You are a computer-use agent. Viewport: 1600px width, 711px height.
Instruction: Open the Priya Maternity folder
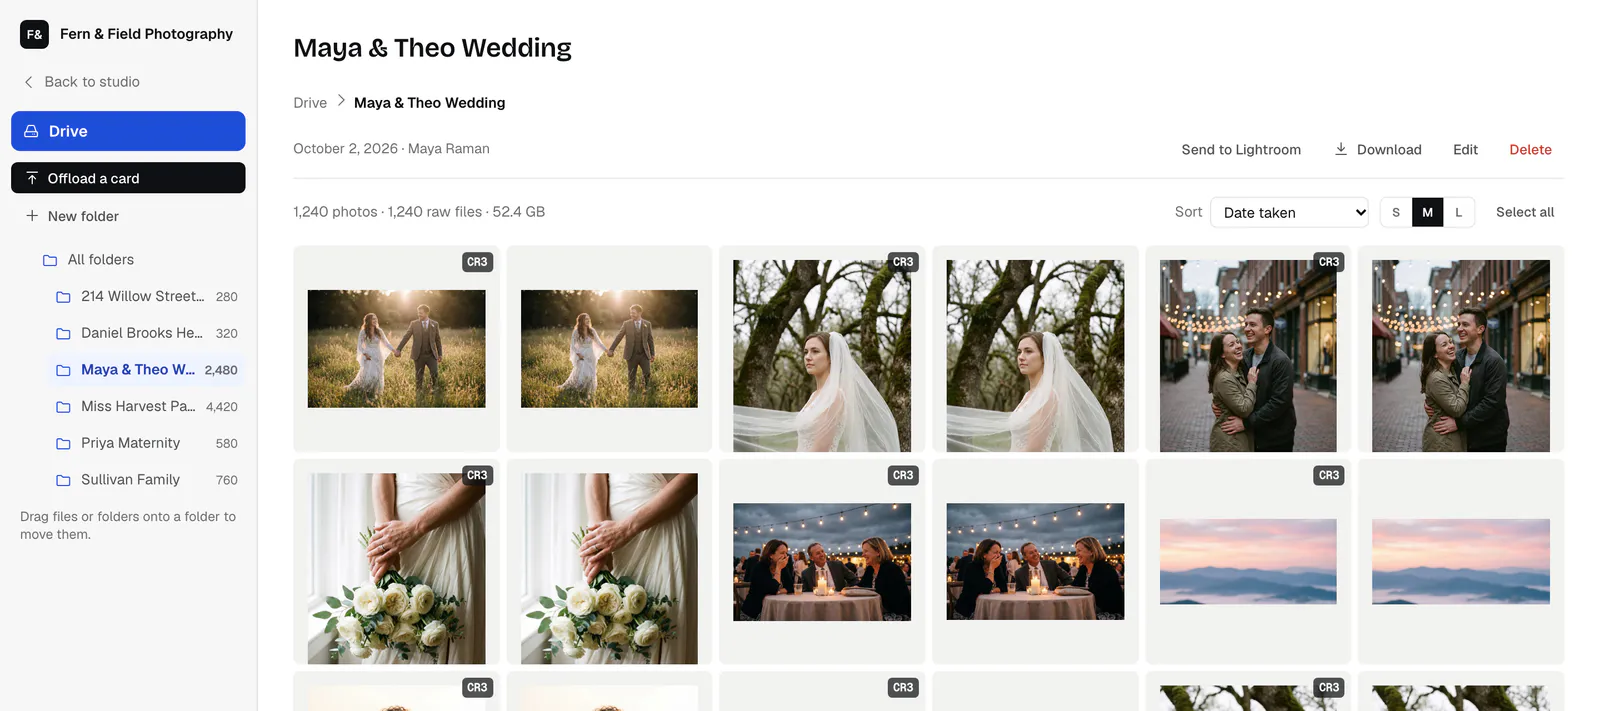[x=146, y=443]
